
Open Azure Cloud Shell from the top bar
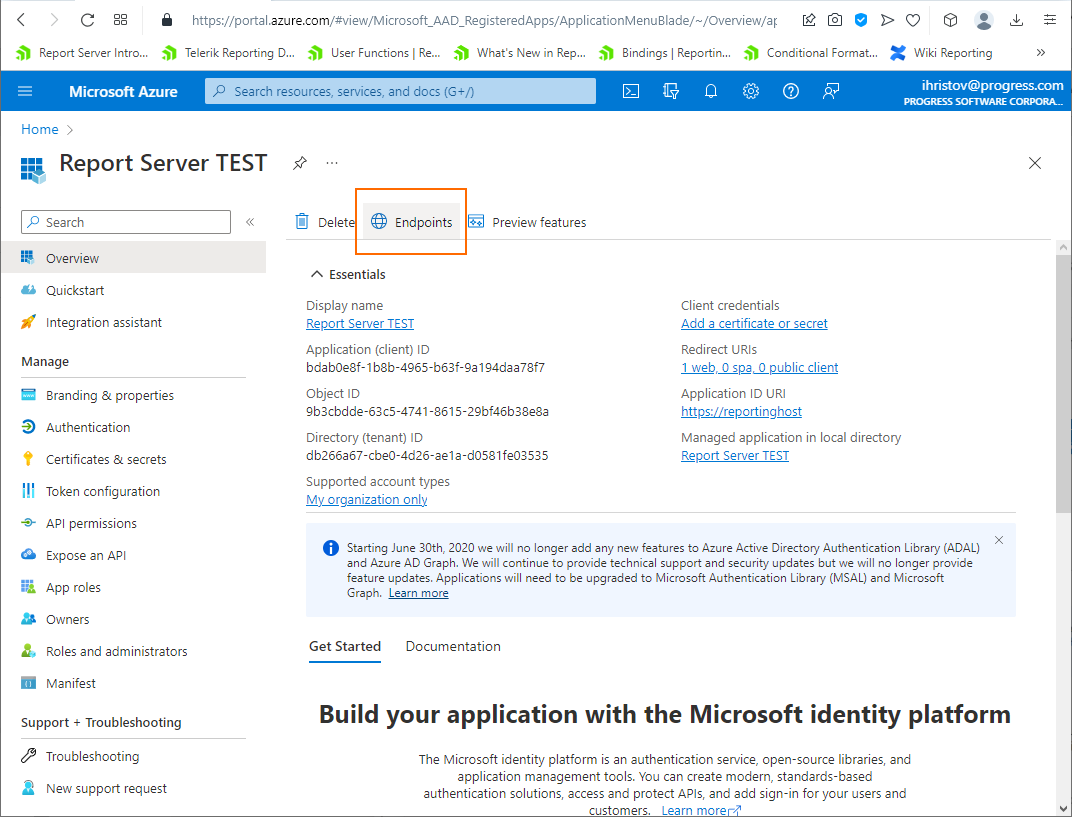coord(631,91)
